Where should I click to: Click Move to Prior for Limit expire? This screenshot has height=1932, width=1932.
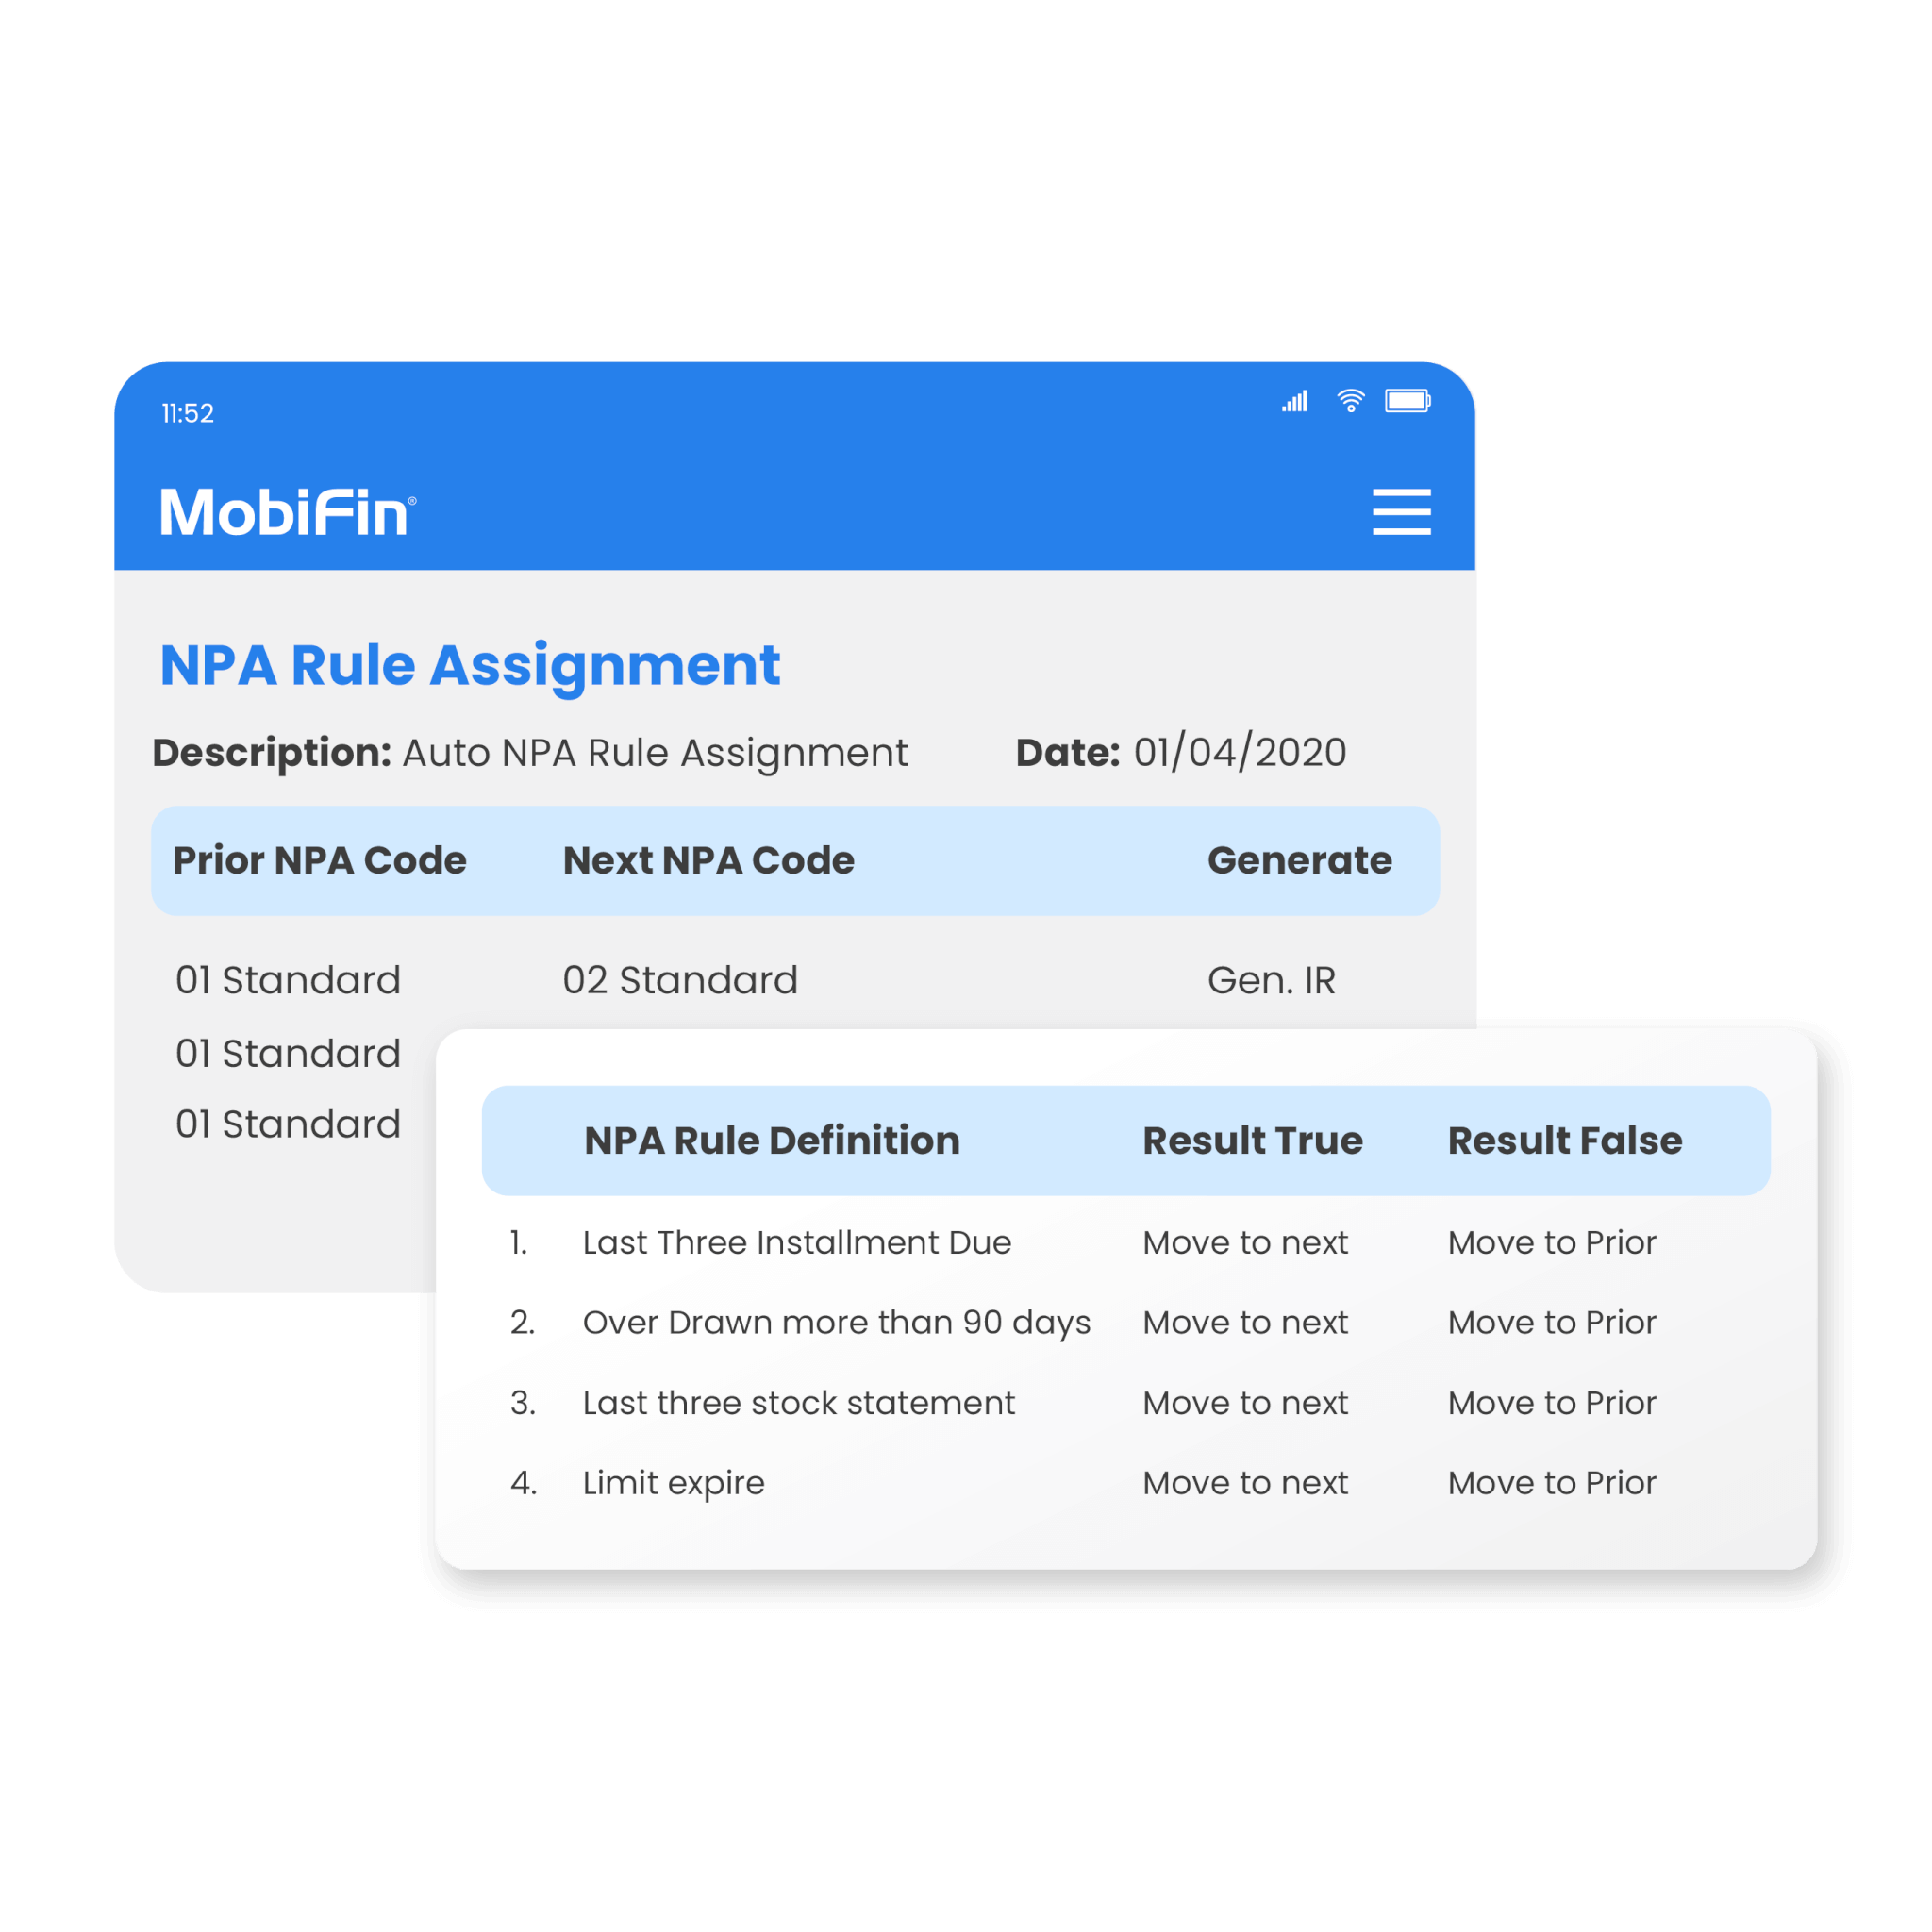[x=1552, y=1483]
